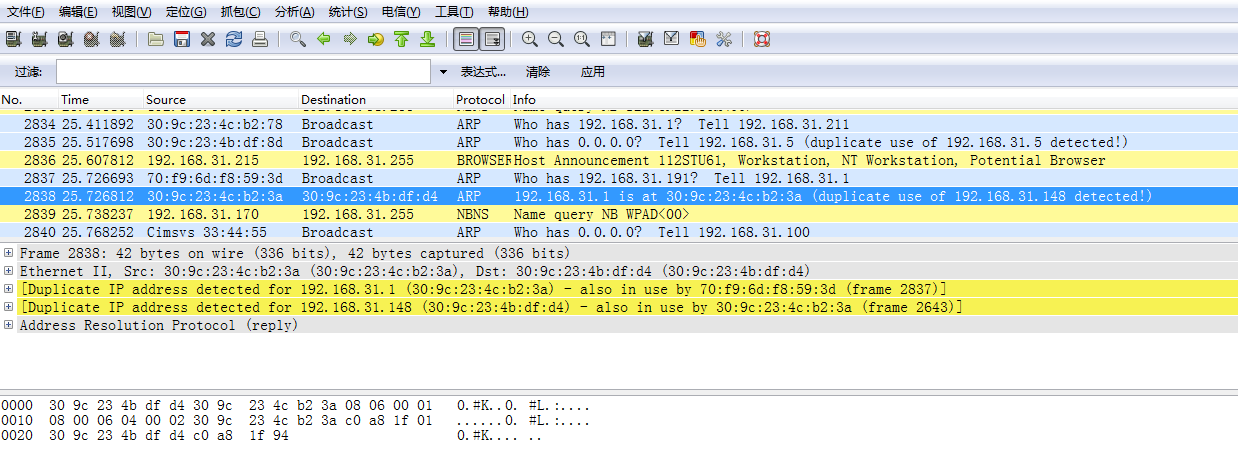
Task: Open the 文件(F) menu
Action: tap(26, 12)
